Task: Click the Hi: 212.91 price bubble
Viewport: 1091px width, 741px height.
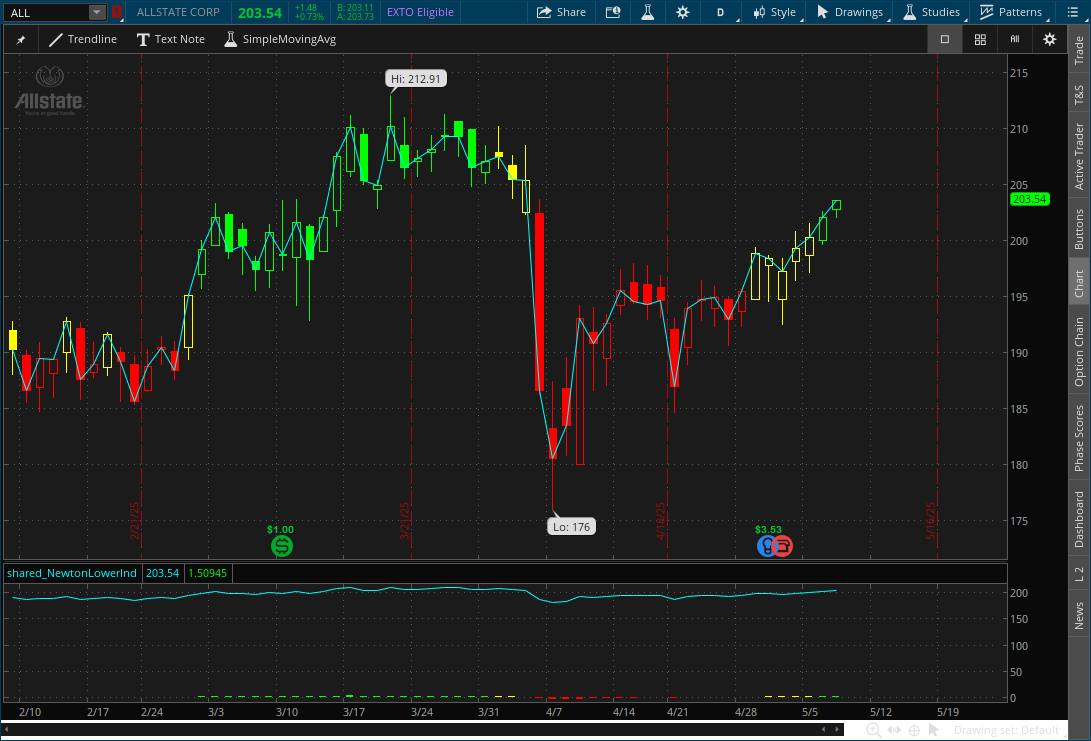Action: coord(415,79)
